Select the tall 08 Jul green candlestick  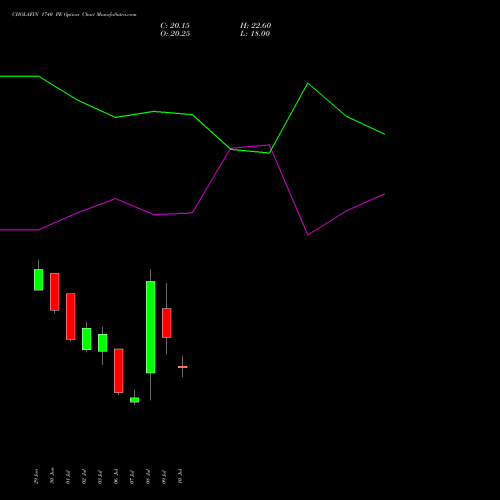(x=151, y=327)
